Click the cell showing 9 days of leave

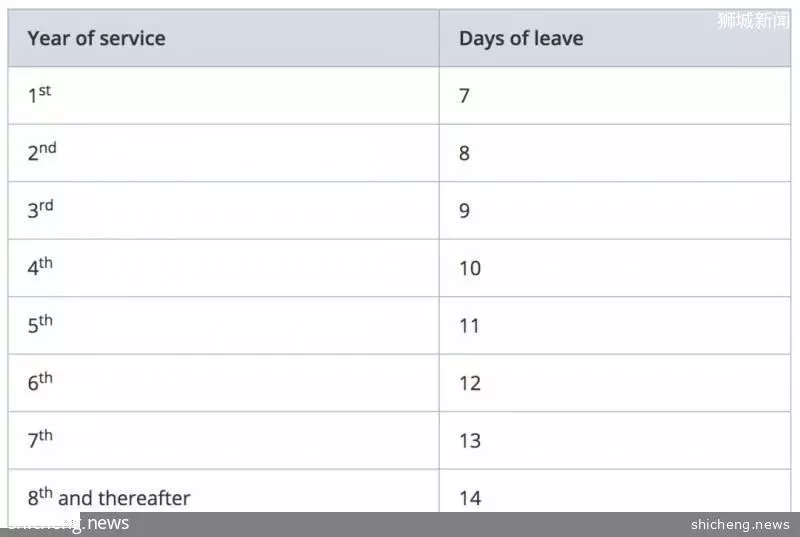pyautogui.click(x=615, y=211)
